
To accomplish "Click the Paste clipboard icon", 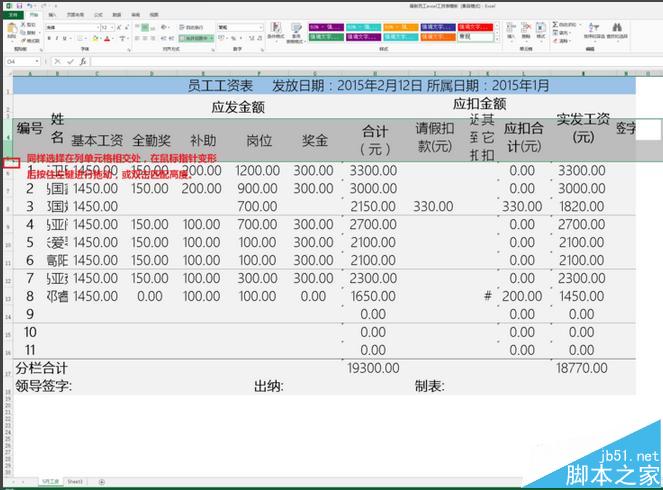I will point(12,30).
